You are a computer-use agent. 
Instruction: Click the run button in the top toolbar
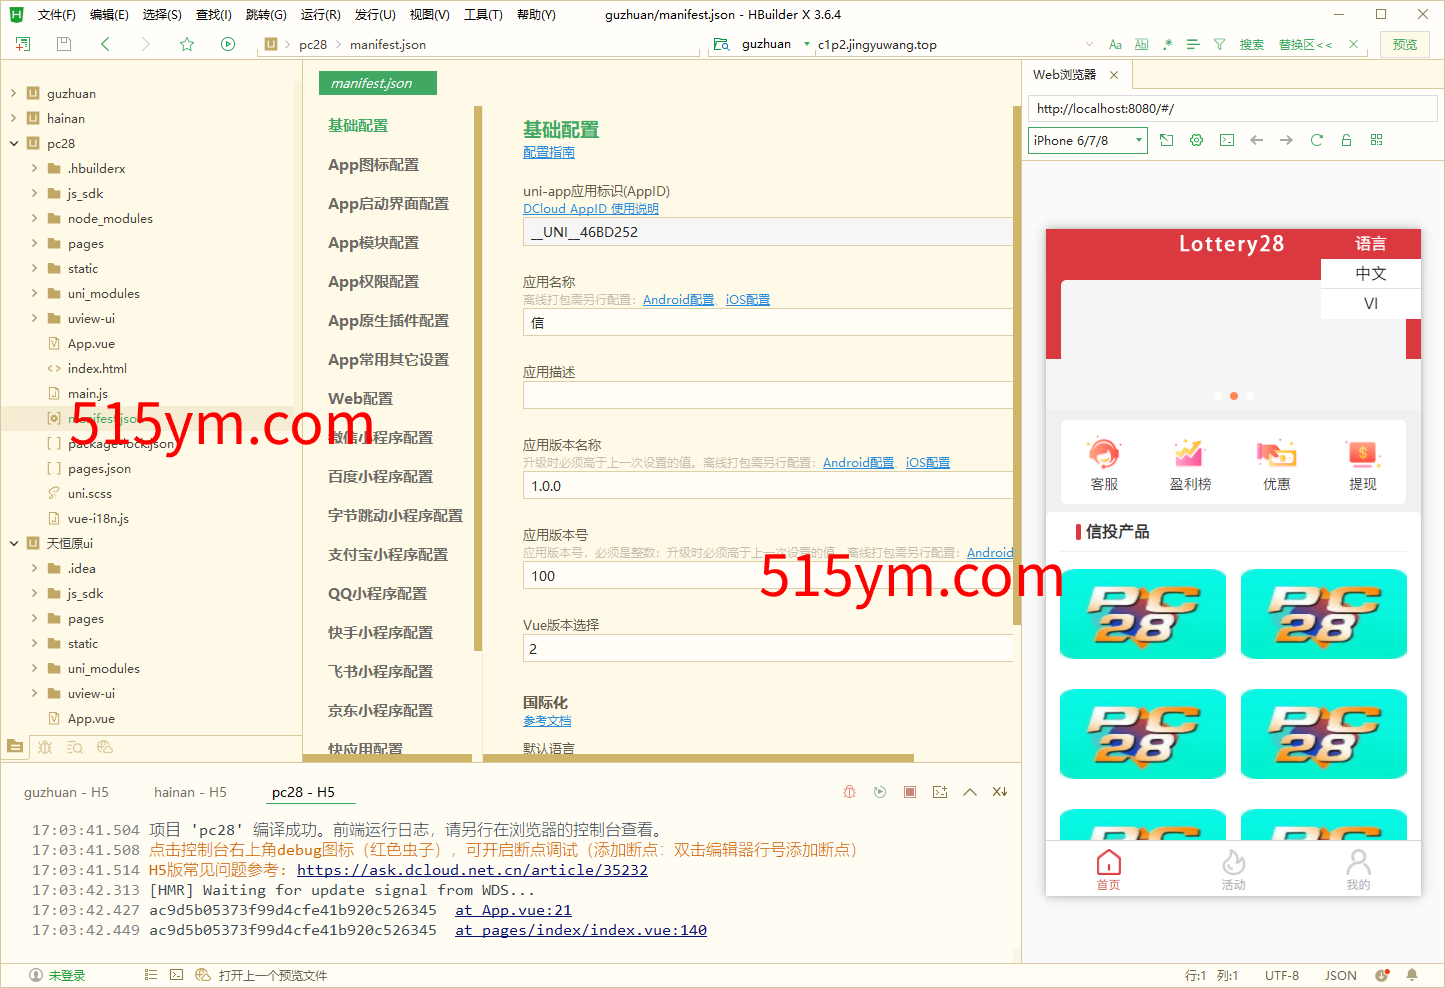[228, 44]
